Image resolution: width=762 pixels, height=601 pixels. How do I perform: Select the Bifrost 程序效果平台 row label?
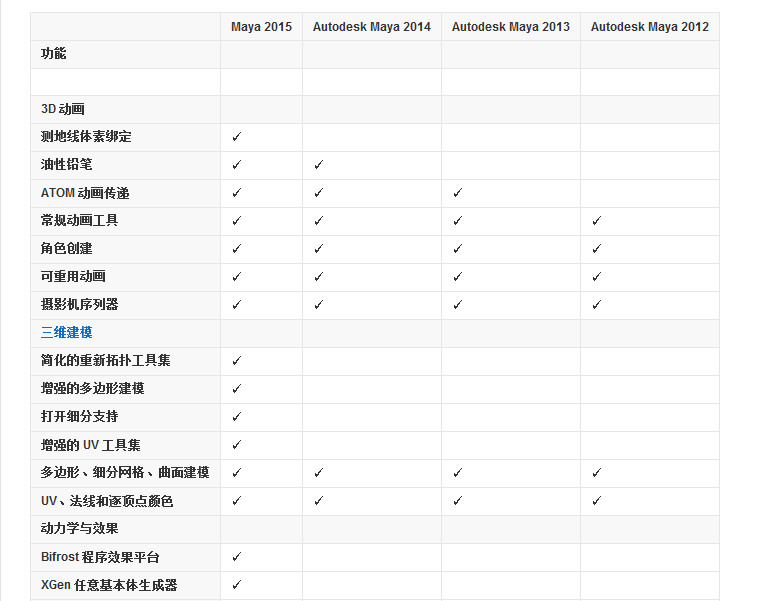[x=100, y=557]
